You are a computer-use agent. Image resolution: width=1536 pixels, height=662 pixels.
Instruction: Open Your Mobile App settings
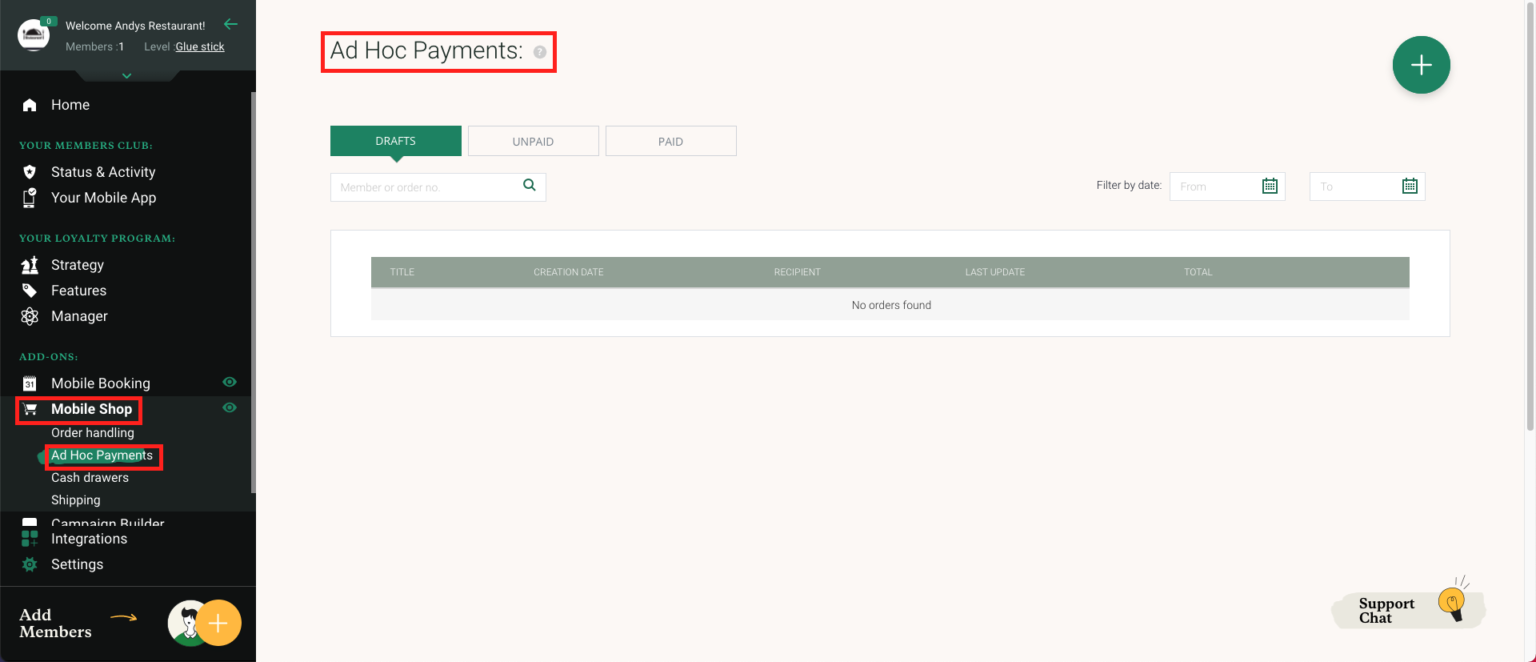(31, 197)
